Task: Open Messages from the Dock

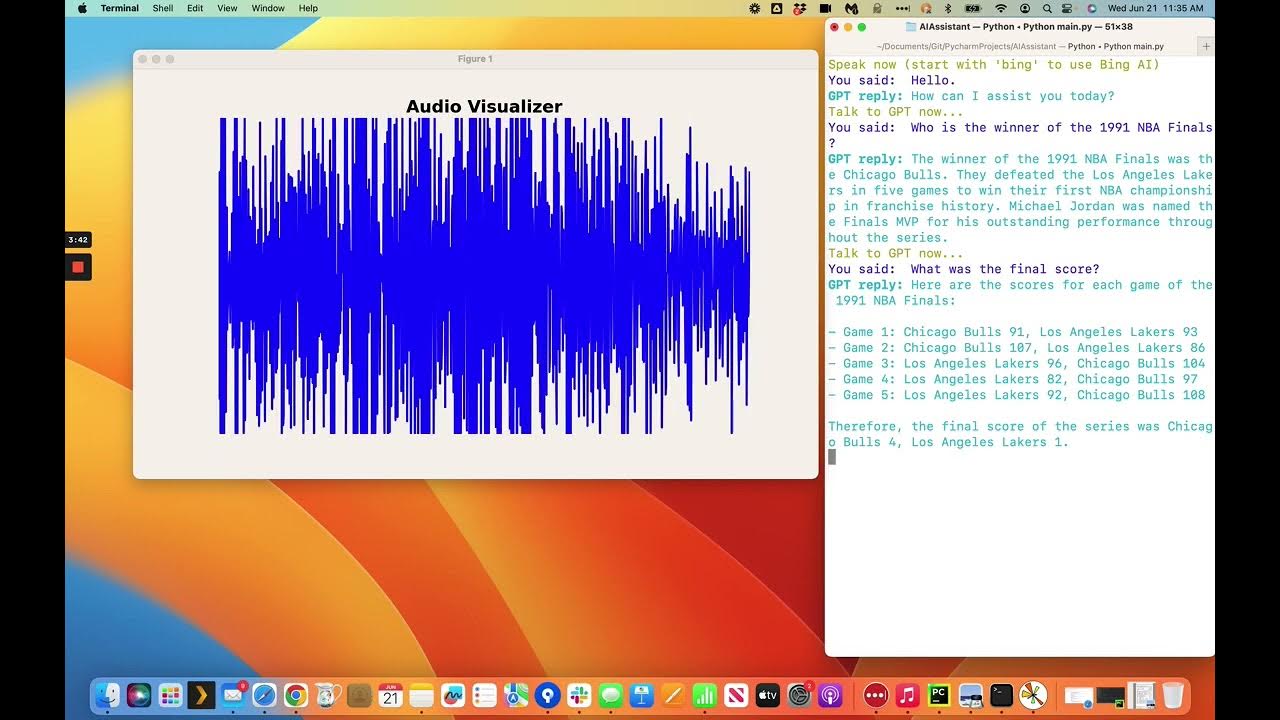Action: 611,695
